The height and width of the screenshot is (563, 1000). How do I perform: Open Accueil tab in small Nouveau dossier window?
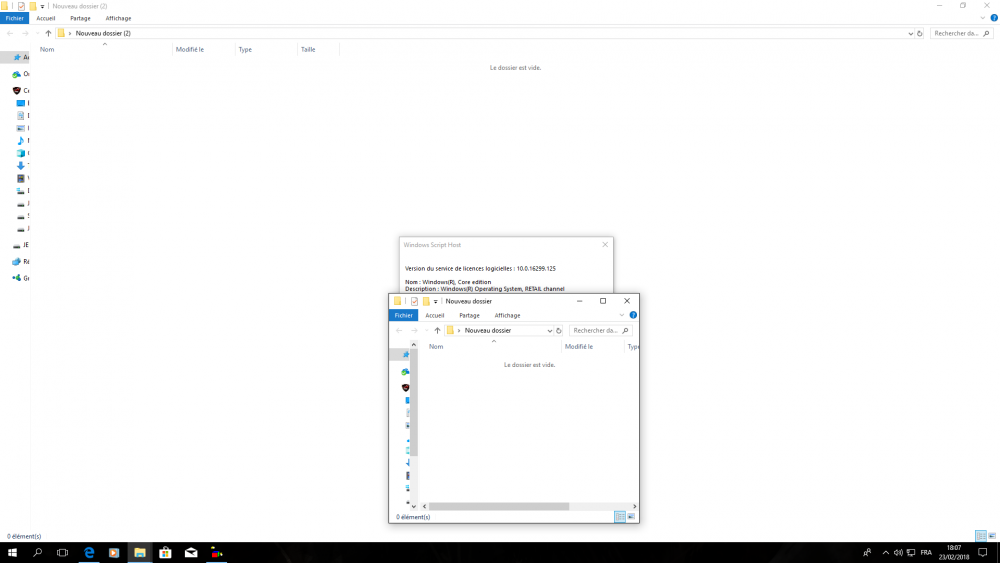point(435,316)
